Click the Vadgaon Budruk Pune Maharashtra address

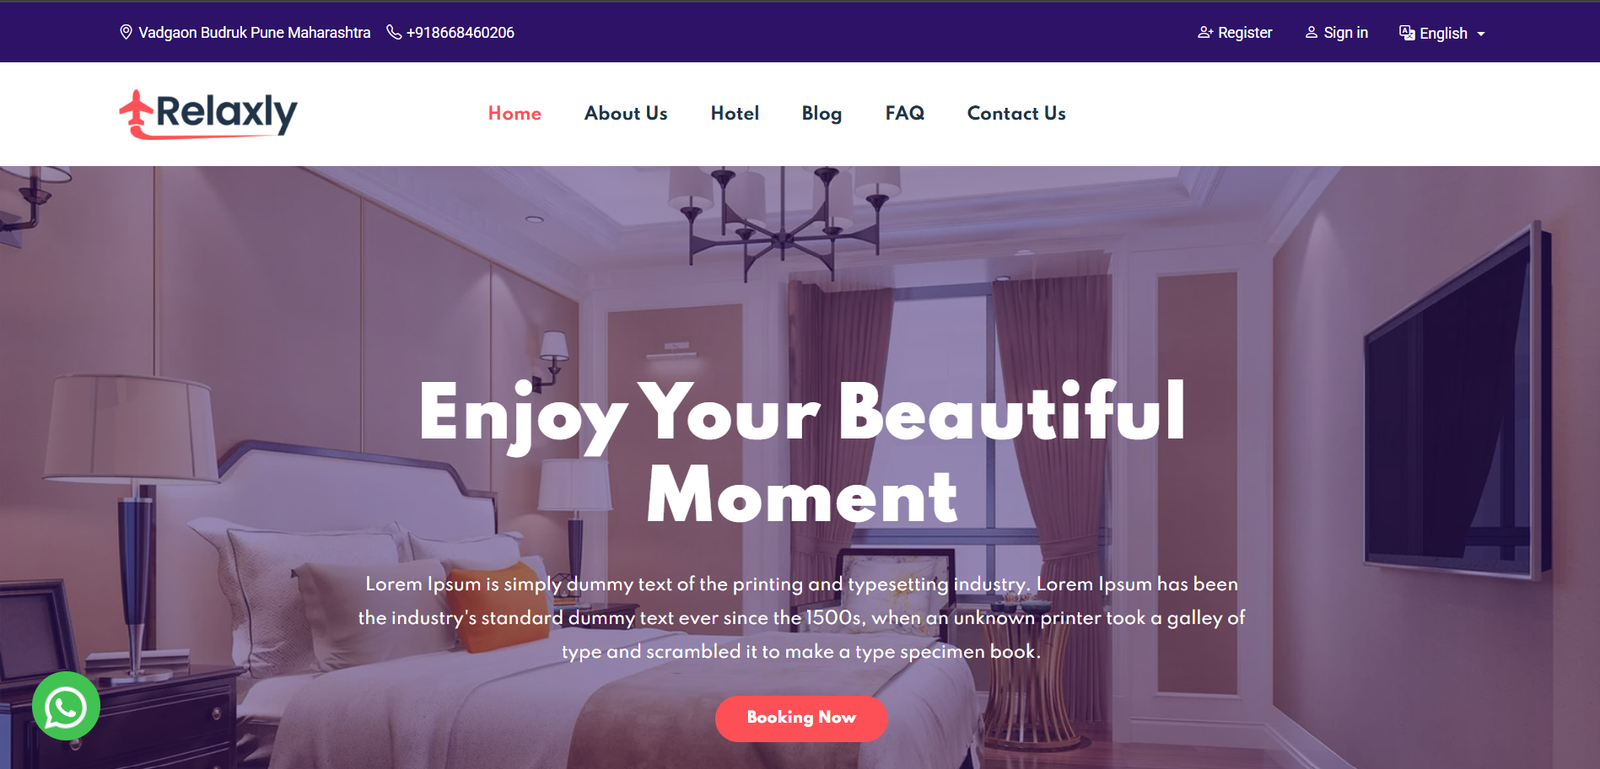(254, 32)
